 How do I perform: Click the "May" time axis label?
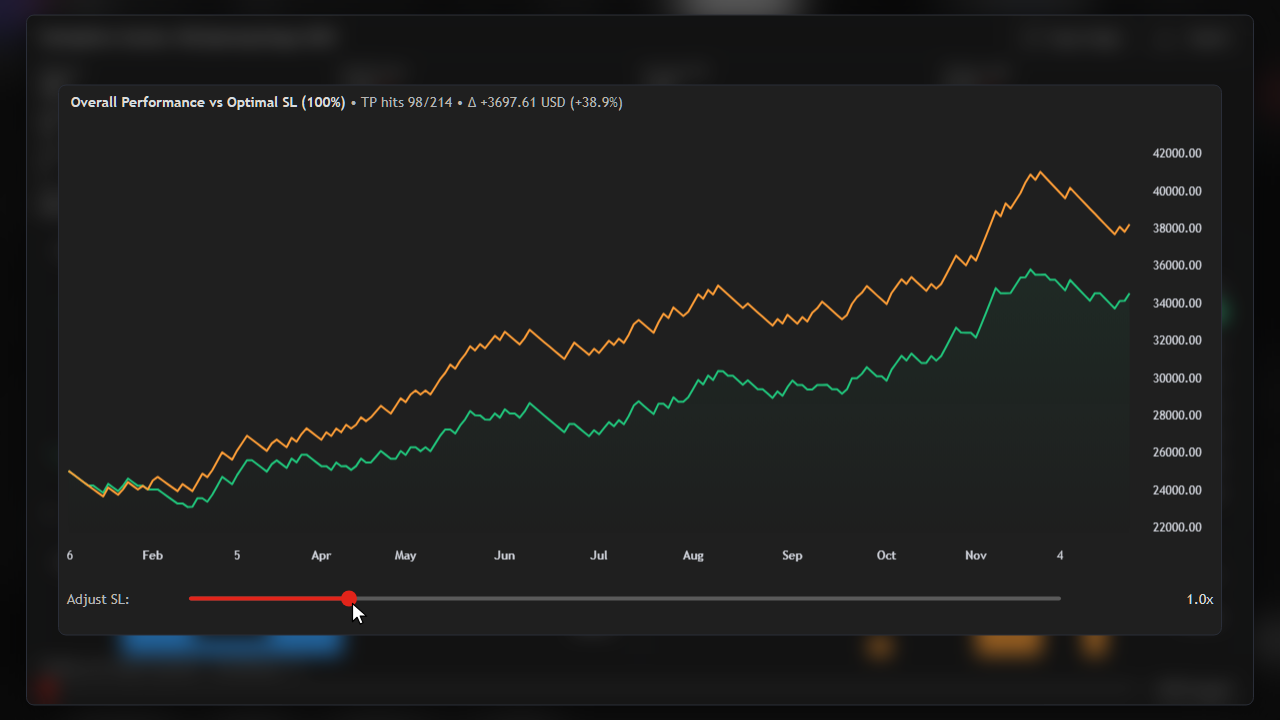click(x=405, y=555)
